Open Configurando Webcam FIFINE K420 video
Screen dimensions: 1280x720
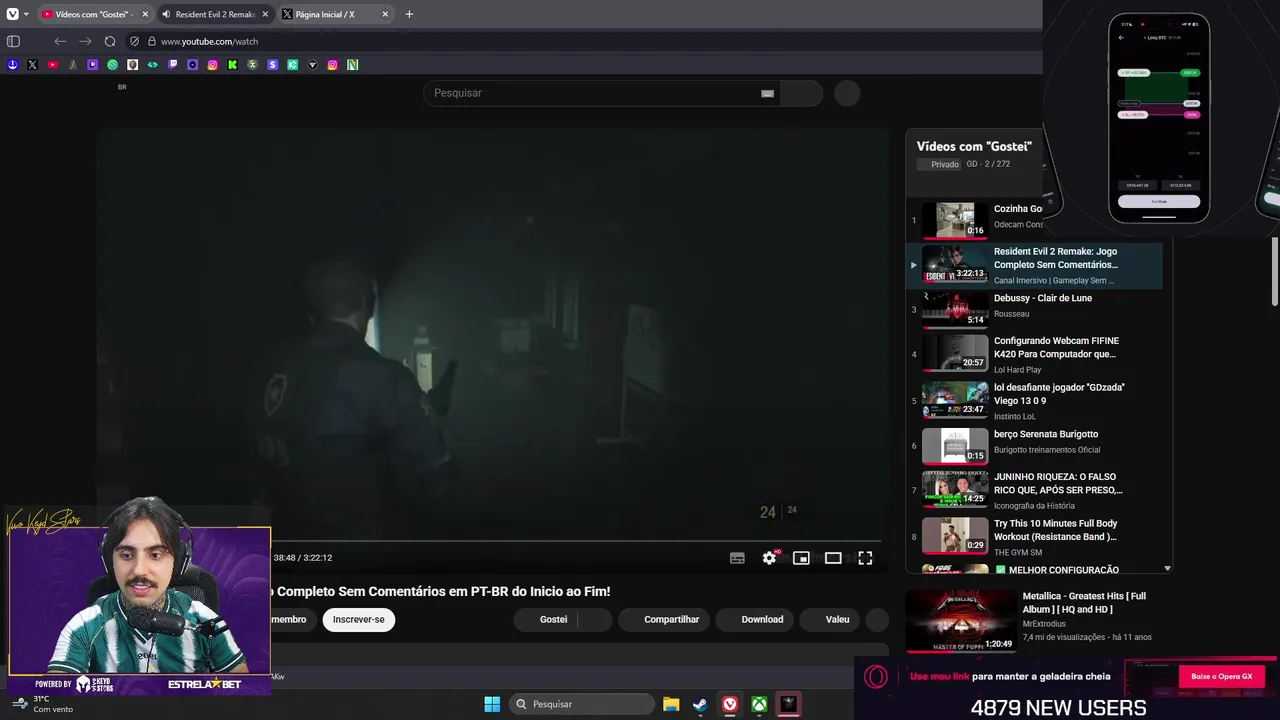point(1034,354)
